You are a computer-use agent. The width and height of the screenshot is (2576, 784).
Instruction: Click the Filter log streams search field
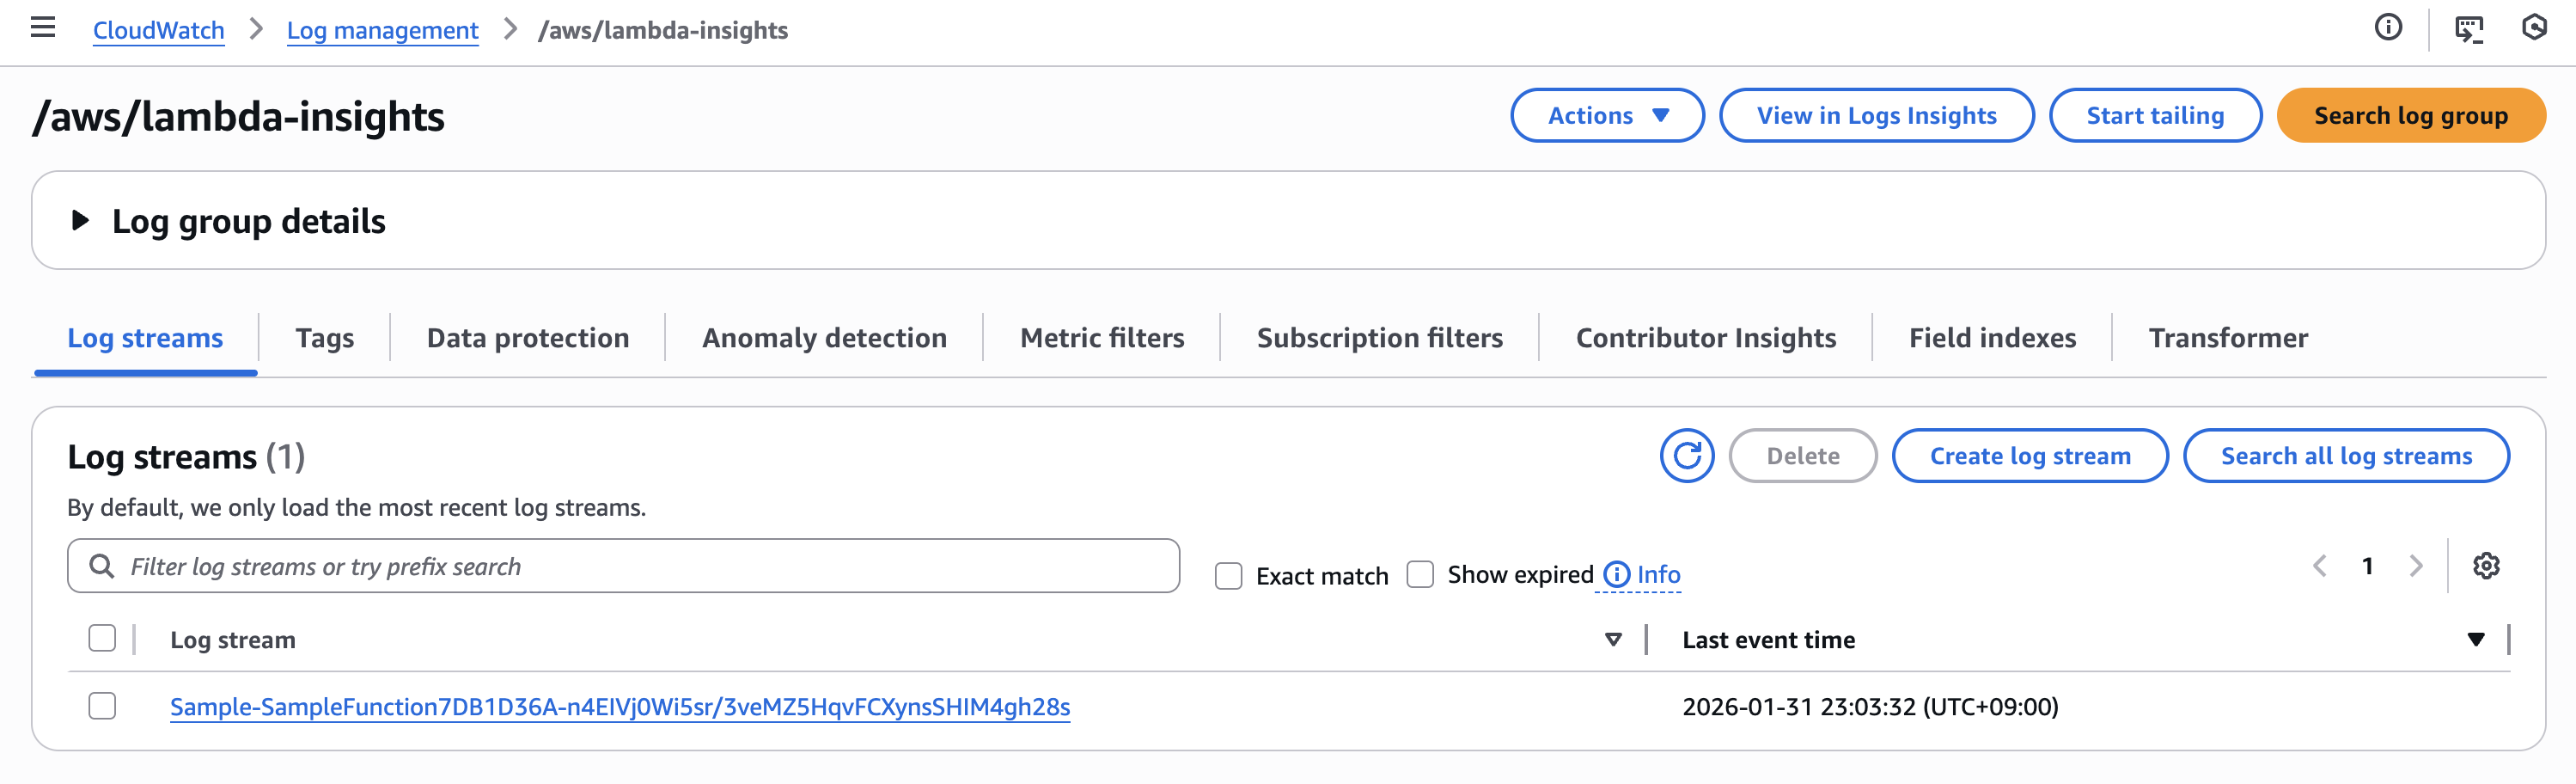coord(640,567)
